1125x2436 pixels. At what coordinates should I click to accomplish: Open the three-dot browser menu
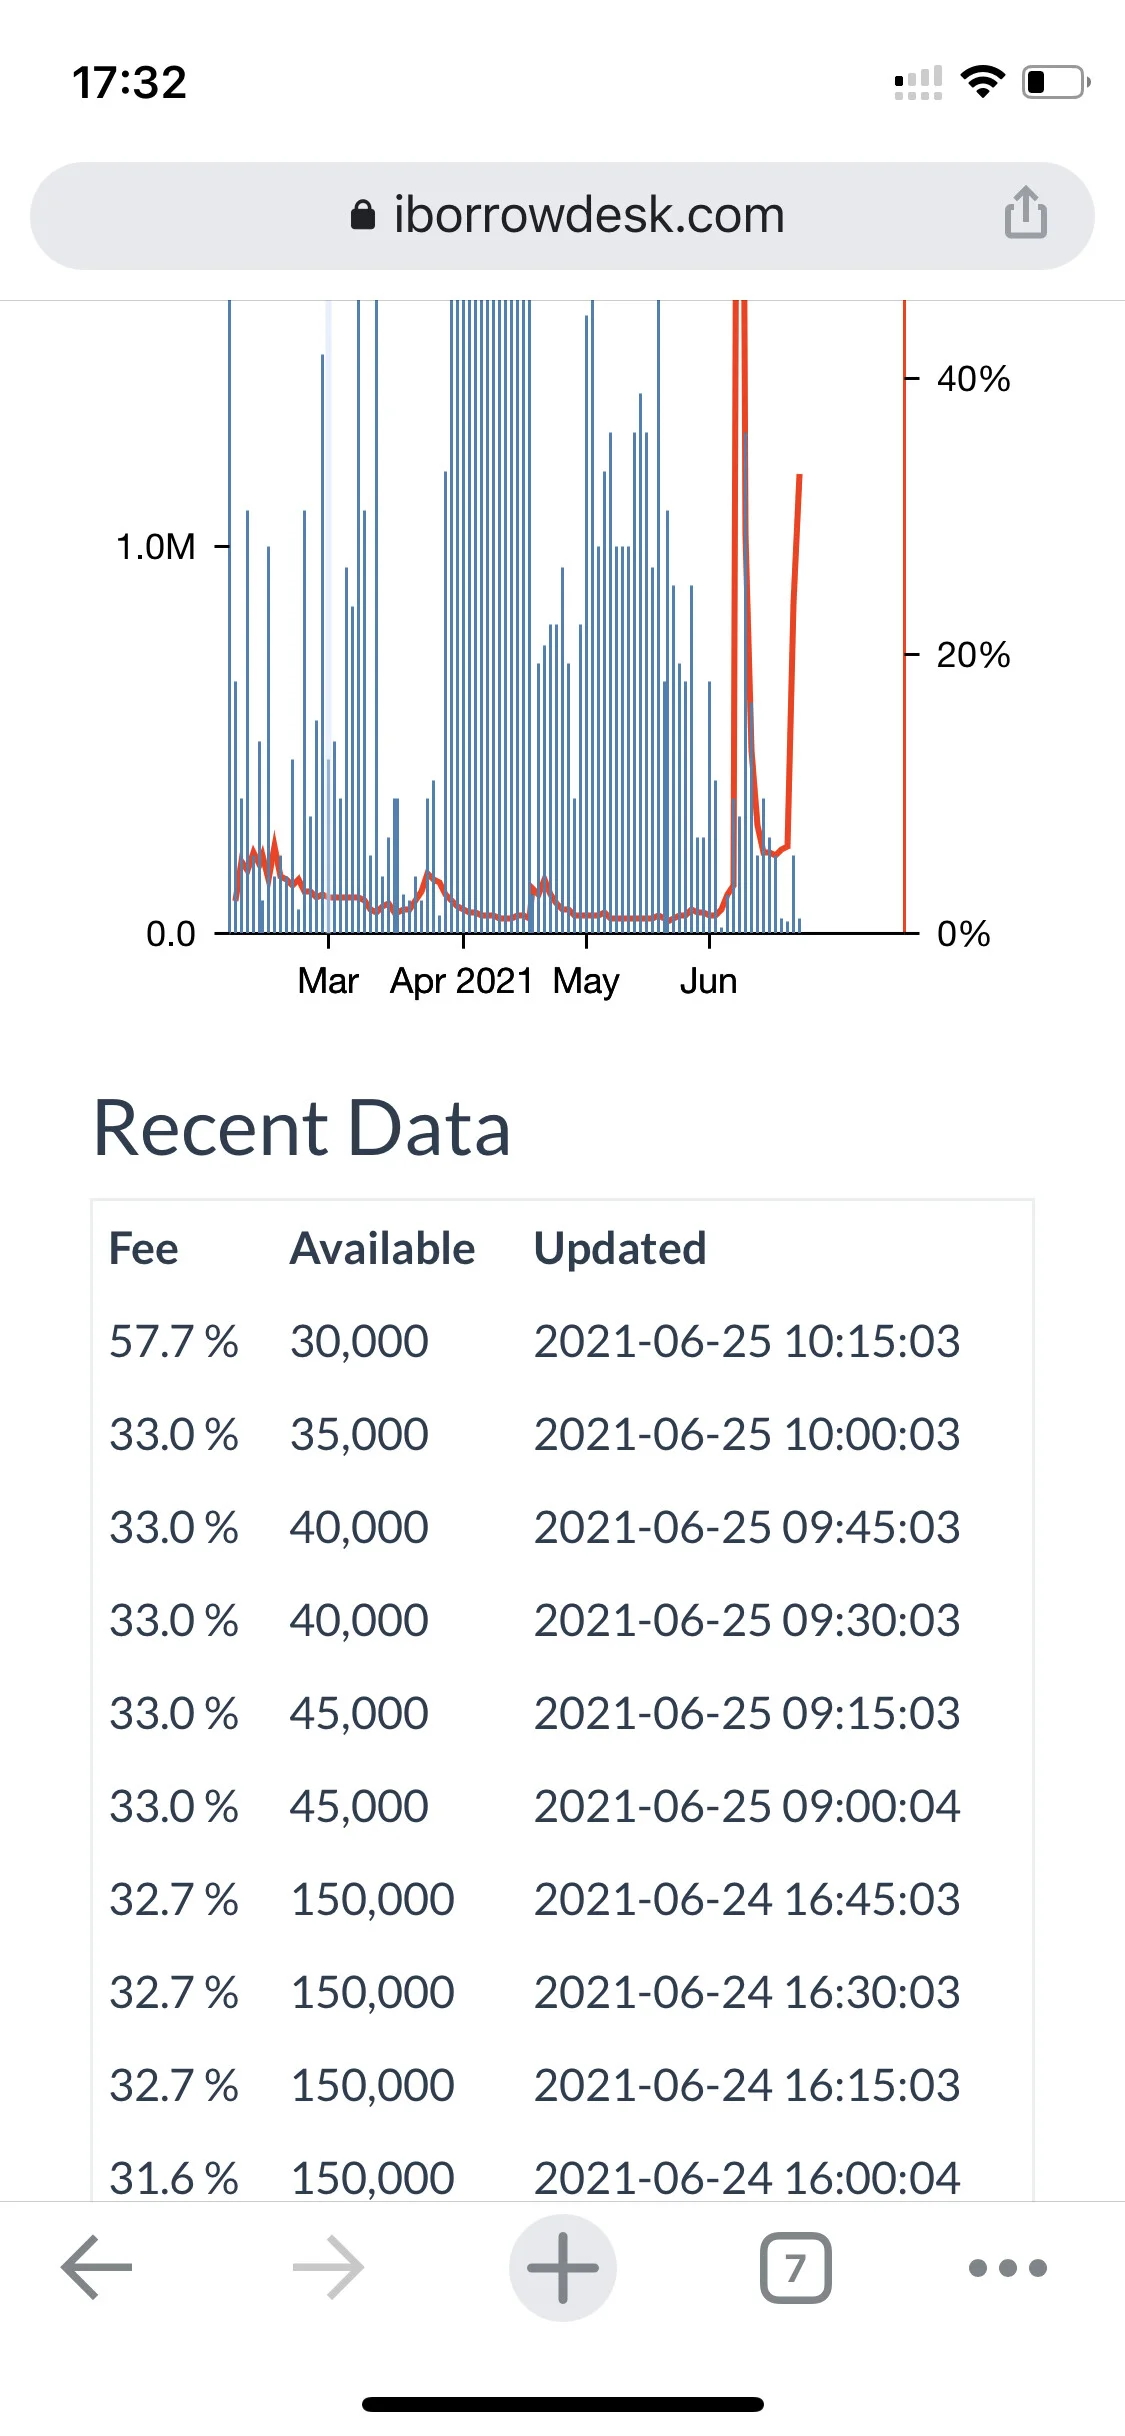(1008, 2267)
